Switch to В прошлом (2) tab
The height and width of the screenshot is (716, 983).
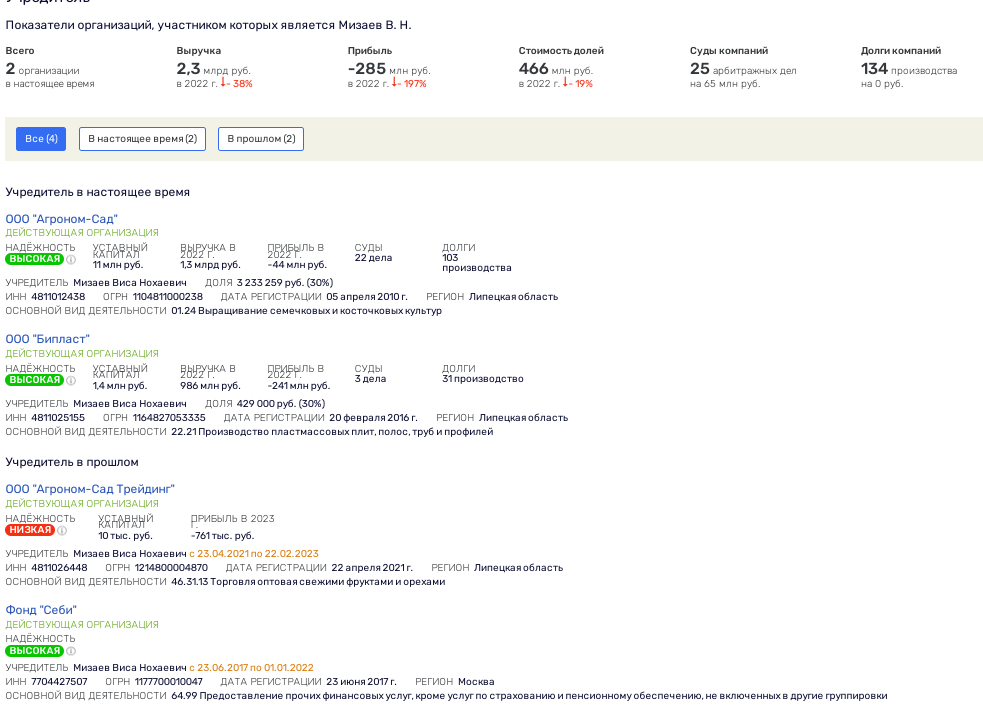click(261, 139)
